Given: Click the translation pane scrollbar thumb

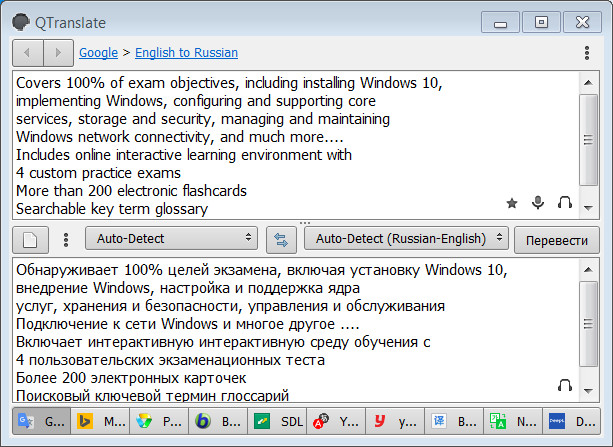Looking at the screenshot, I should pyautogui.click(x=588, y=324).
